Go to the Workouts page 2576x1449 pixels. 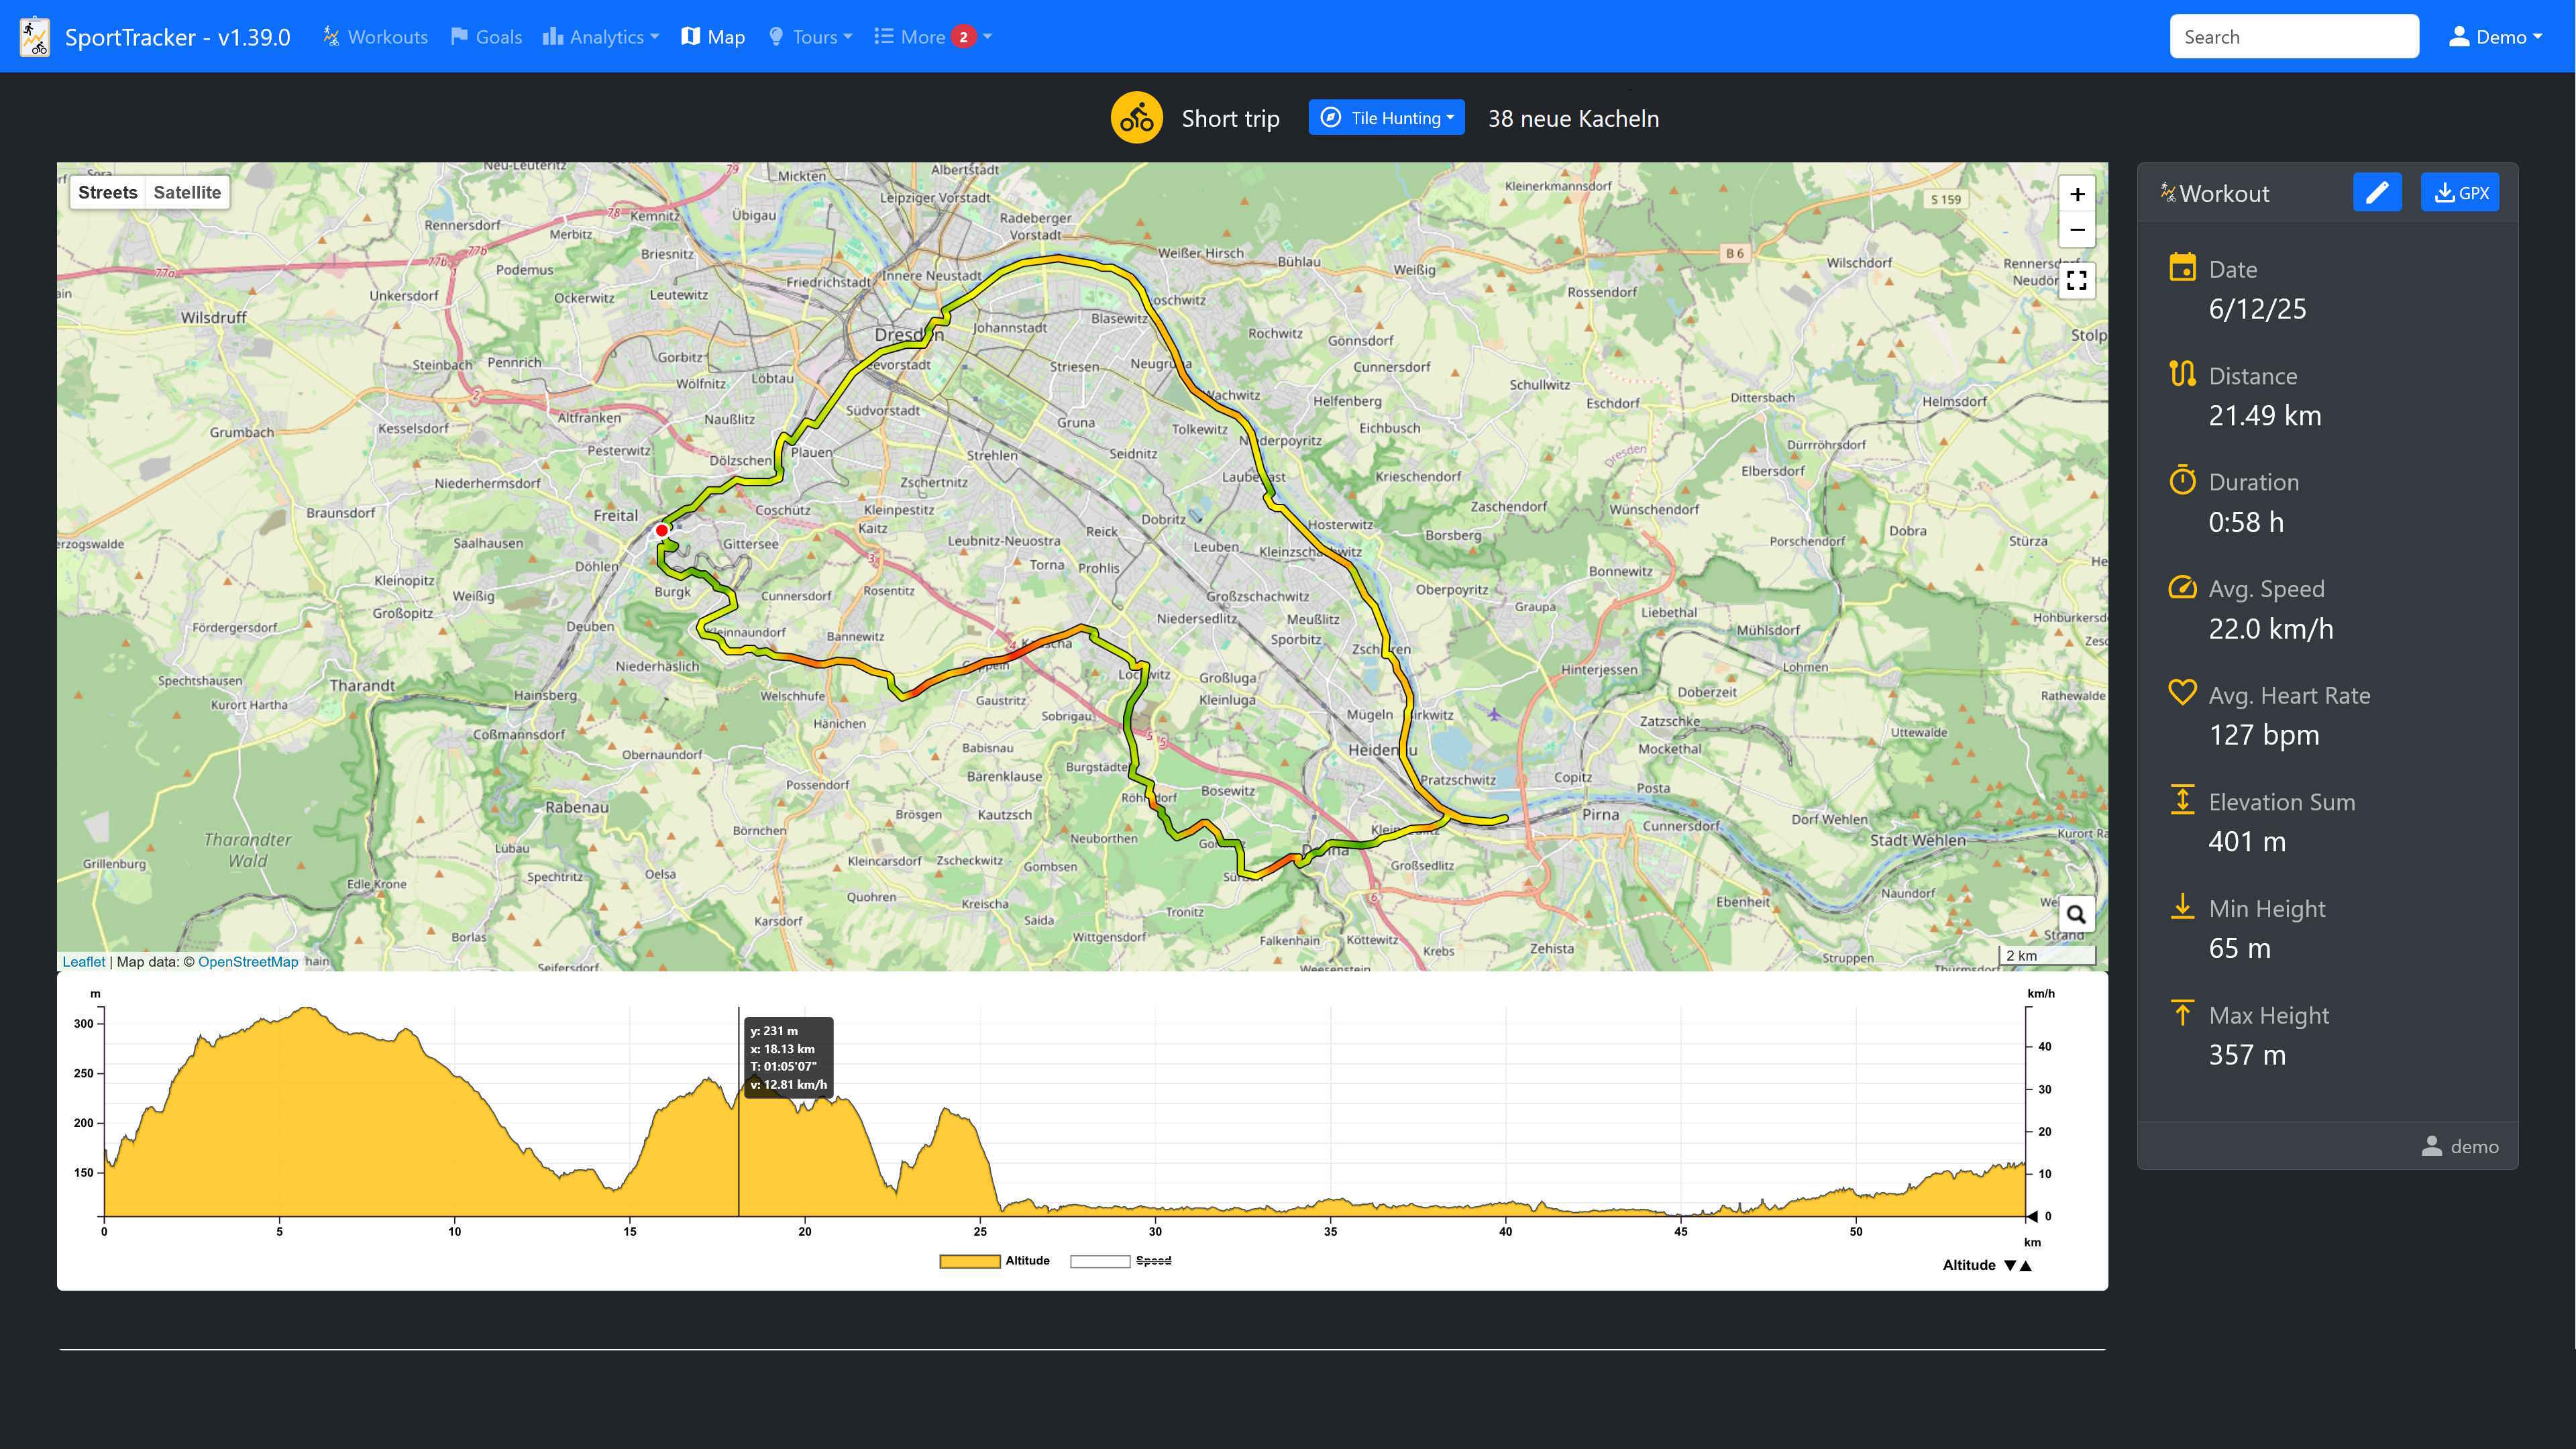point(375,37)
